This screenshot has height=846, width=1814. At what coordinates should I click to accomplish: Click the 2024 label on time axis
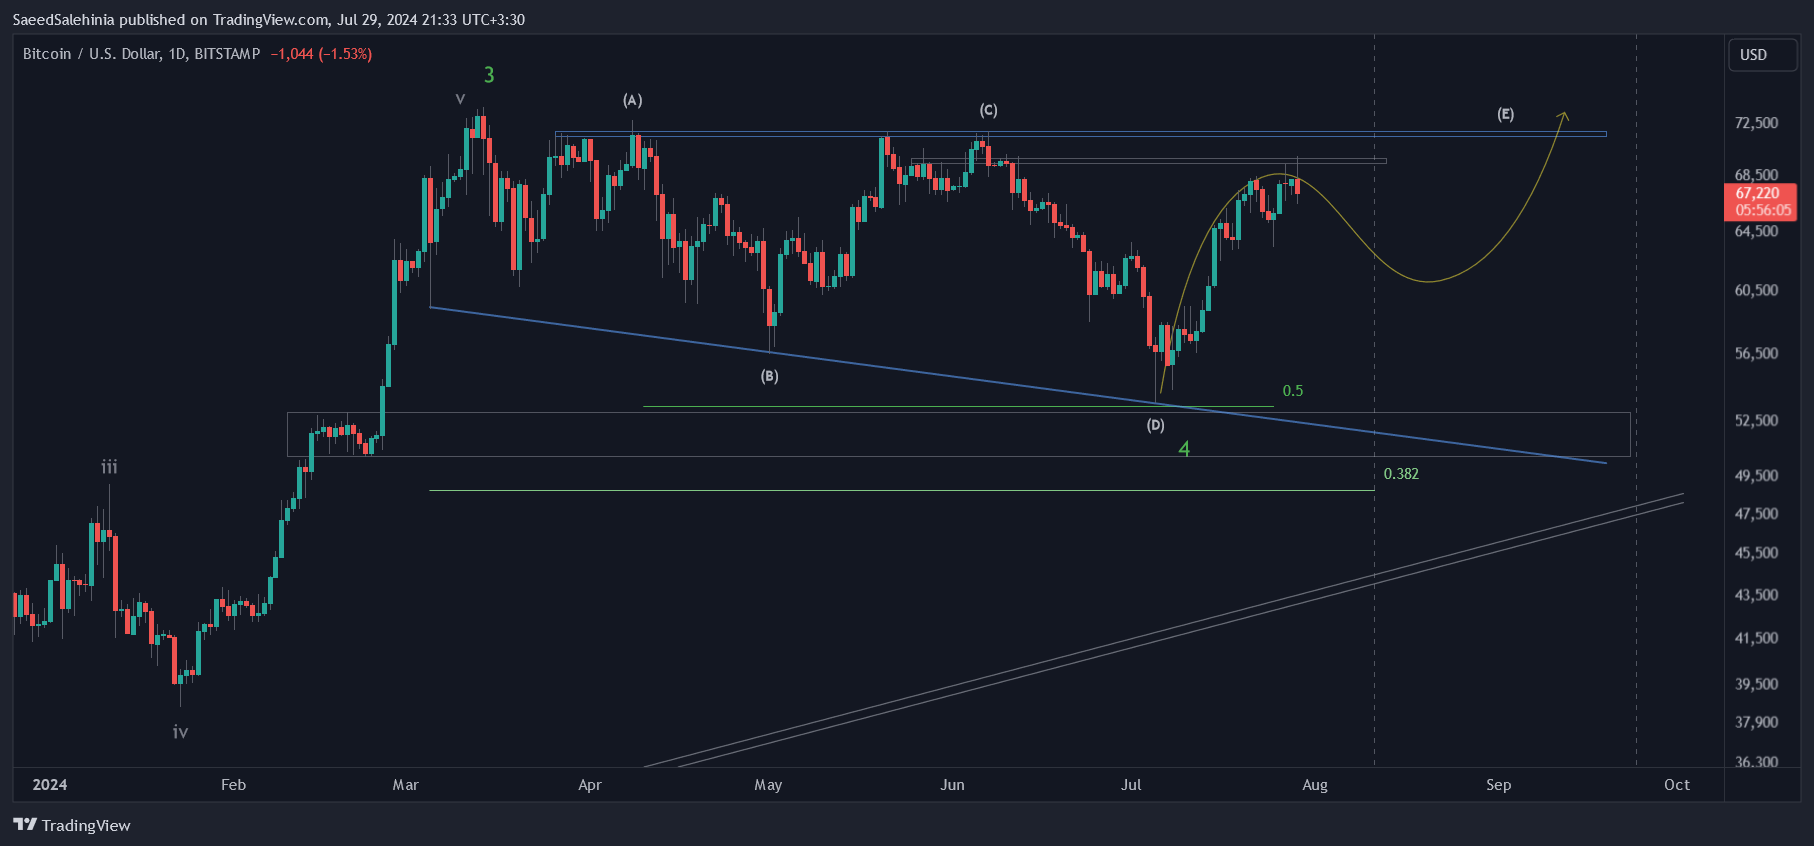50,785
